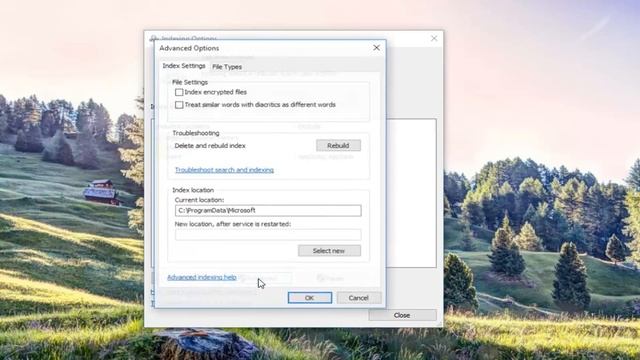Image resolution: width=640 pixels, height=360 pixels.
Task: Click the 'Troubleshooting' group label
Action: click(x=196, y=133)
